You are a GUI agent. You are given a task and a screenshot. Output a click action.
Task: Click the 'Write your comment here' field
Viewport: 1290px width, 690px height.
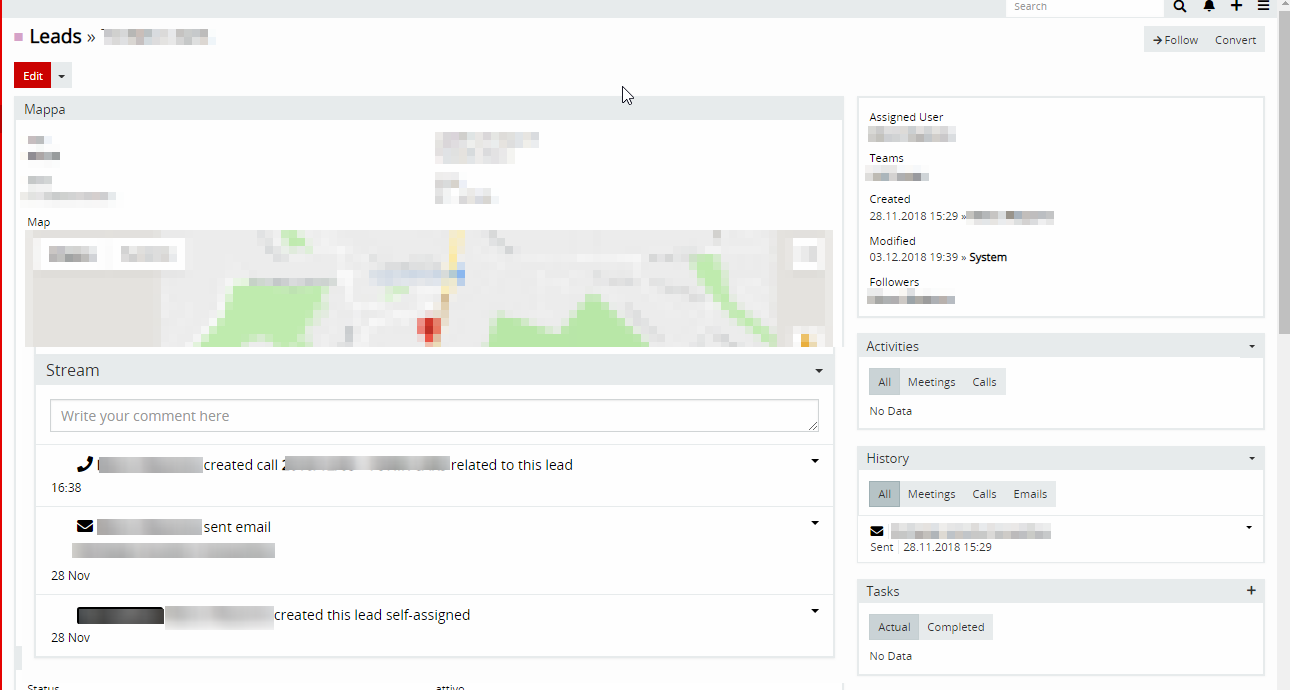coord(434,416)
